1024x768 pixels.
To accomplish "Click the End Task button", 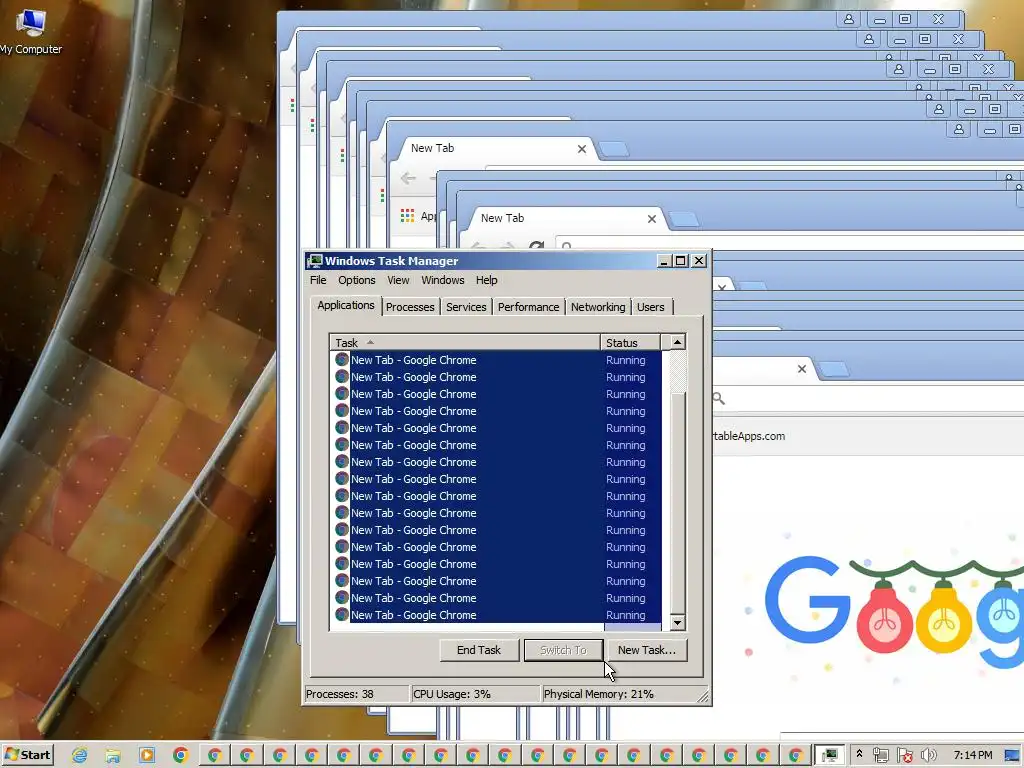I will [x=479, y=650].
